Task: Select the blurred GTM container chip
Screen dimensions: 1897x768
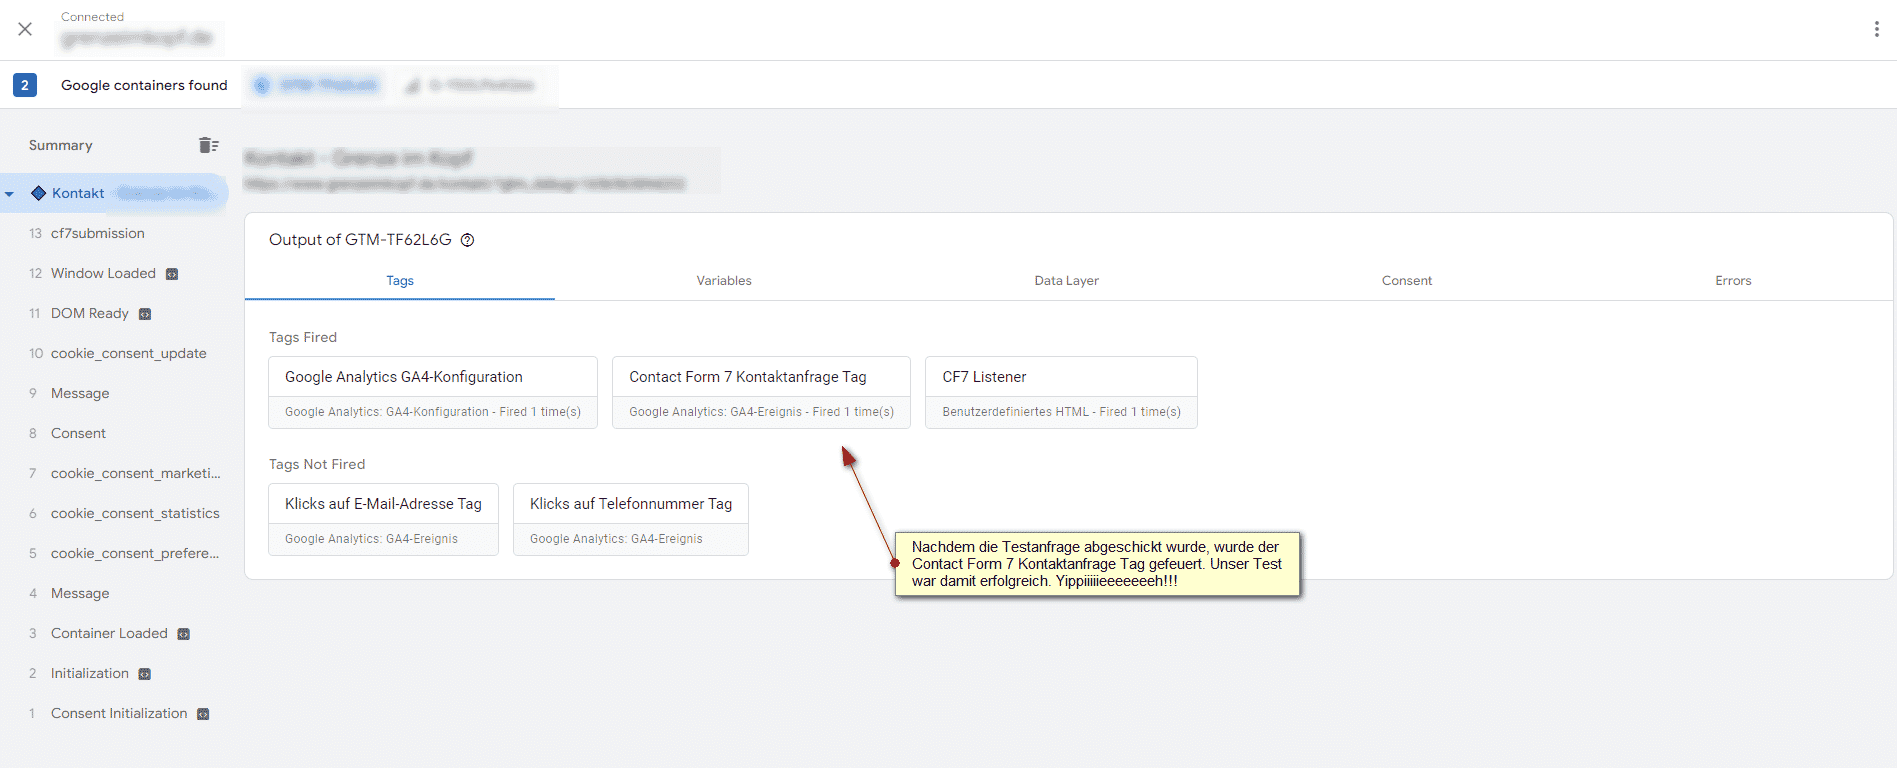Action: point(317,85)
